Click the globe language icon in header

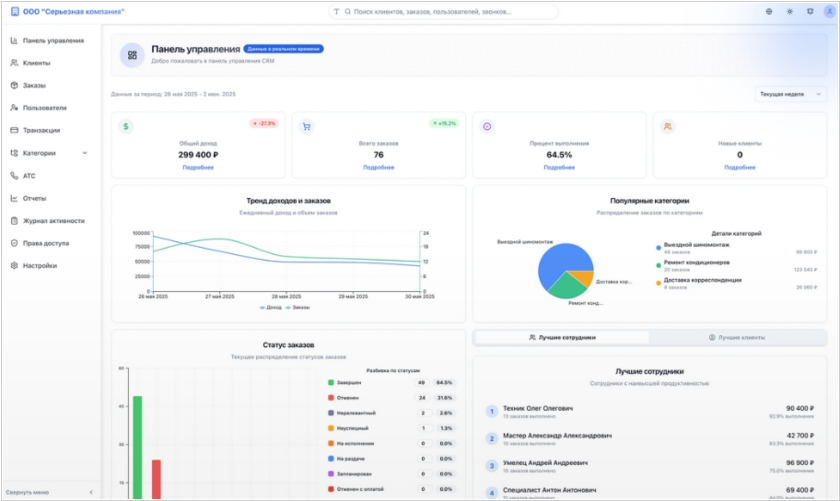(x=769, y=12)
